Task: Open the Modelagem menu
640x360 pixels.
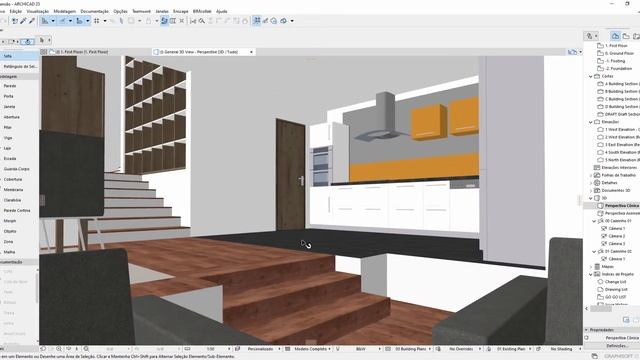Action: pos(64,11)
